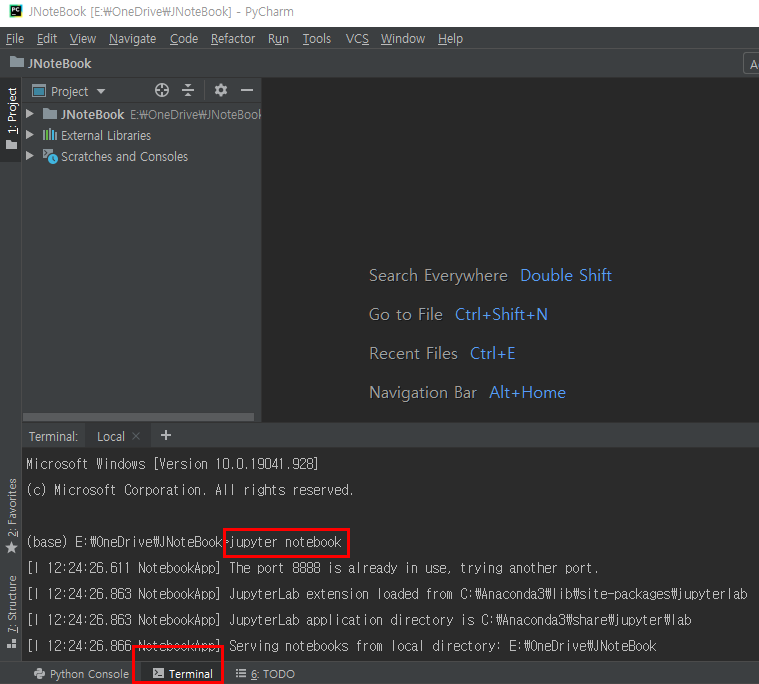Image resolution: width=759 pixels, height=684 pixels.
Task: Expand Scratches and Consoles node
Action: click(x=30, y=156)
